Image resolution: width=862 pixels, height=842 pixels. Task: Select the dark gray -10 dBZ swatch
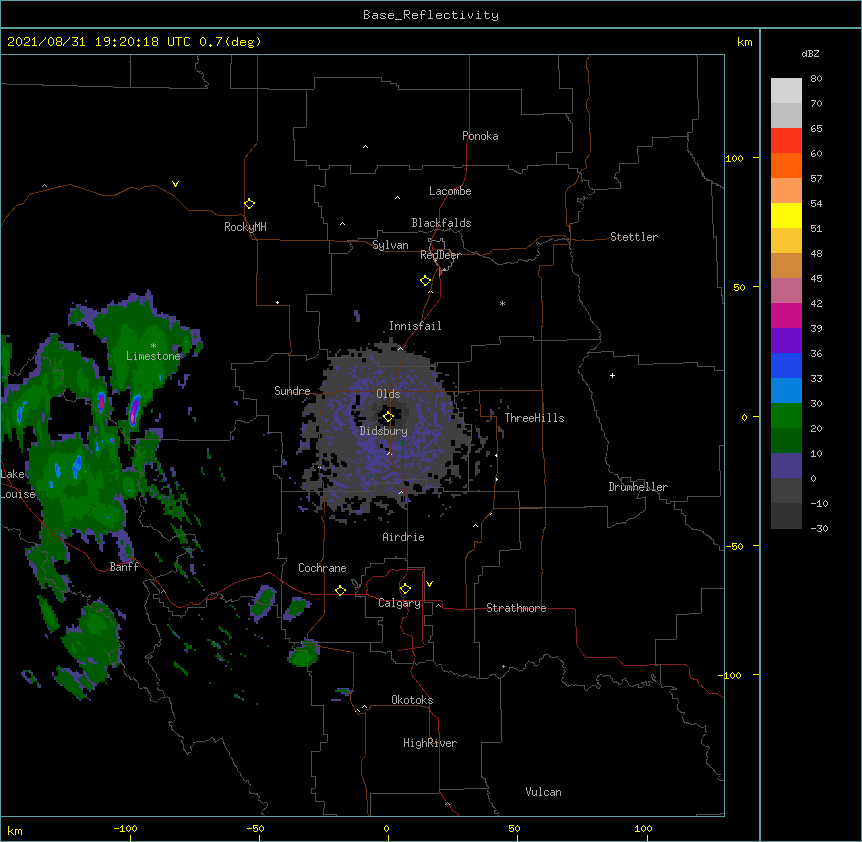786,516
